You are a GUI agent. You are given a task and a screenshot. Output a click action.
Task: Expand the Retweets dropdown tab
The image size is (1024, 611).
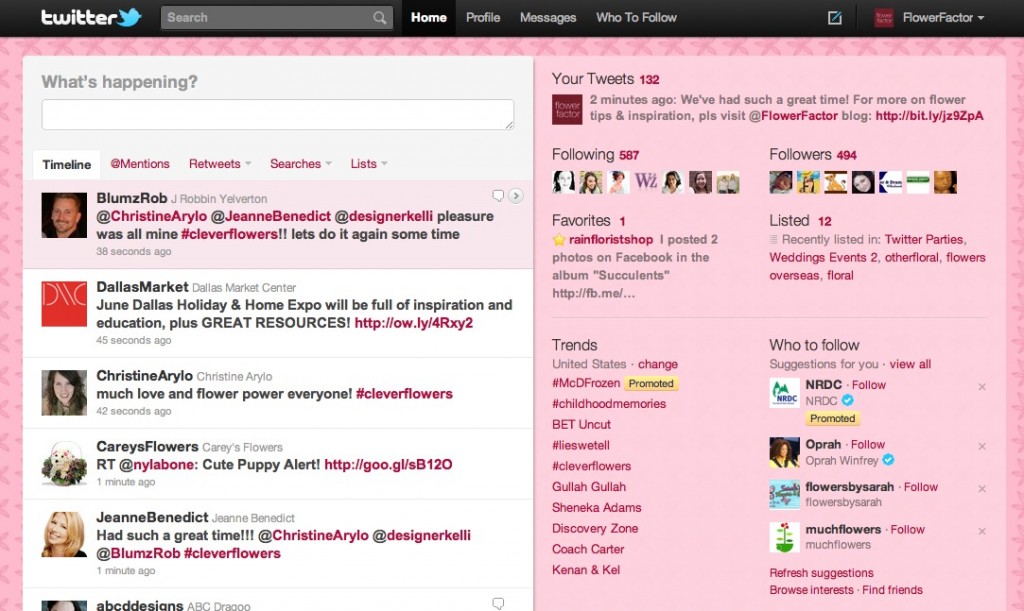pyautogui.click(x=219, y=164)
